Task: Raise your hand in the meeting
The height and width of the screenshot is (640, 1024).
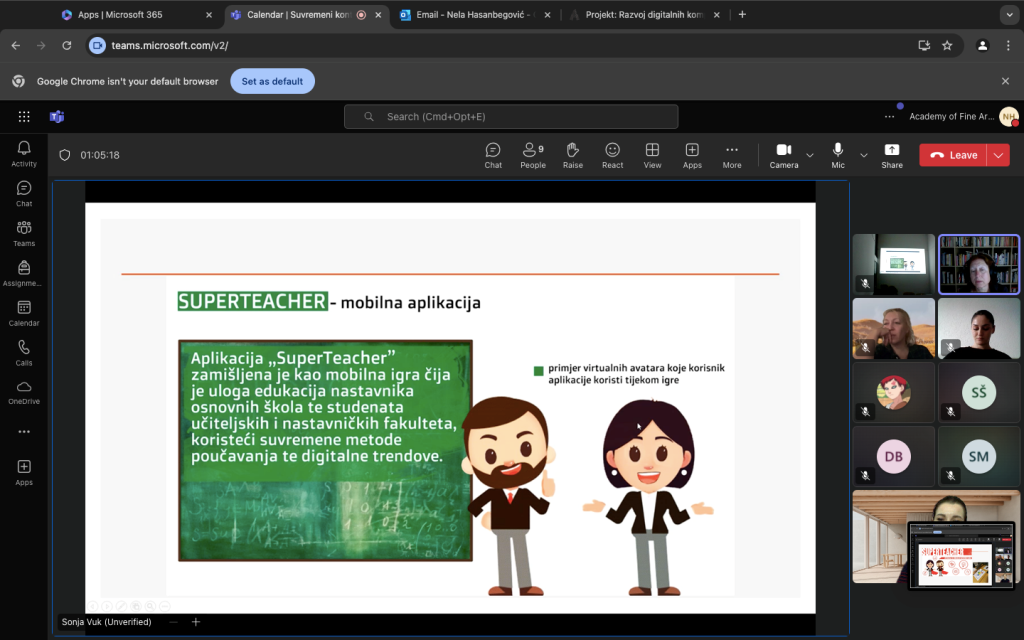Action: pos(573,154)
